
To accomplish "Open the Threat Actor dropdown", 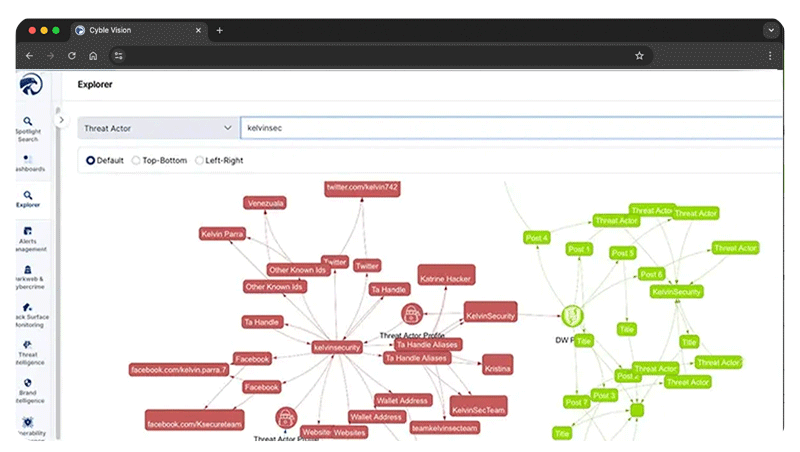I will 156,128.
